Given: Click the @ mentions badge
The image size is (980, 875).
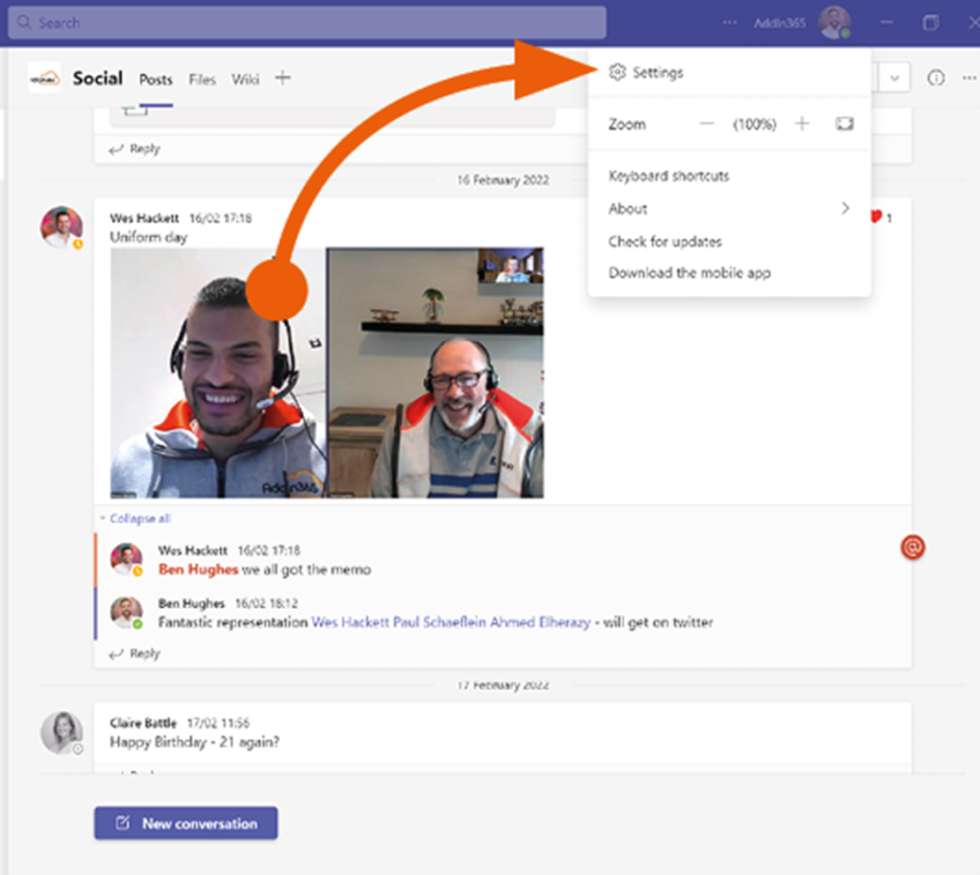Looking at the screenshot, I should pyautogui.click(x=913, y=547).
